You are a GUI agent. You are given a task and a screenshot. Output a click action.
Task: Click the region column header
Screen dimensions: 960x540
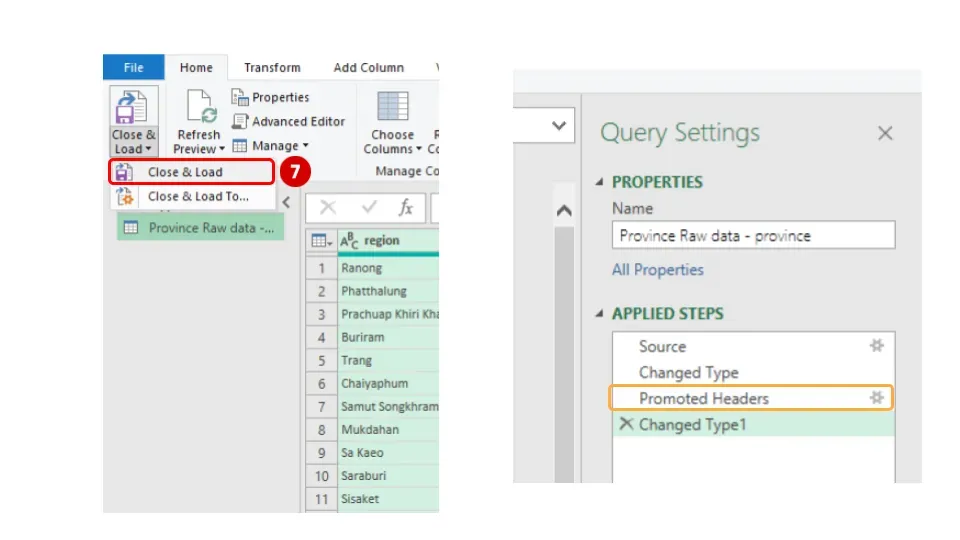click(x=388, y=241)
